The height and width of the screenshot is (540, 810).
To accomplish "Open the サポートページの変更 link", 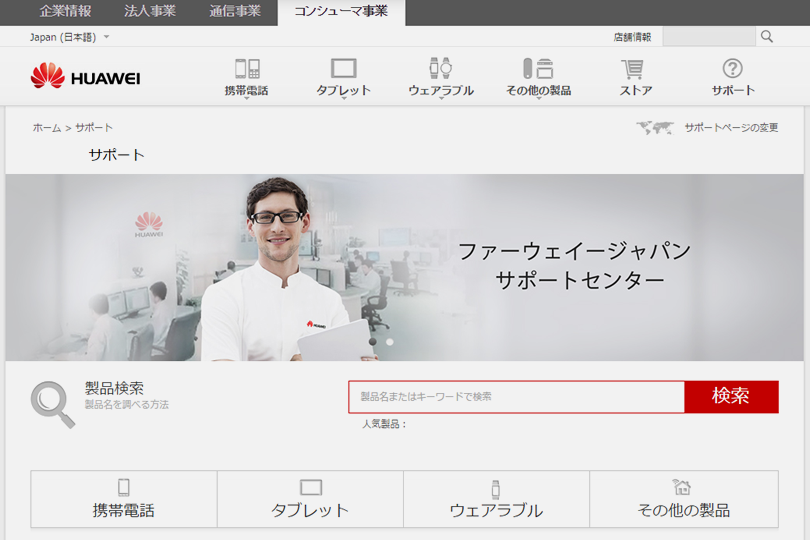I will (x=731, y=128).
